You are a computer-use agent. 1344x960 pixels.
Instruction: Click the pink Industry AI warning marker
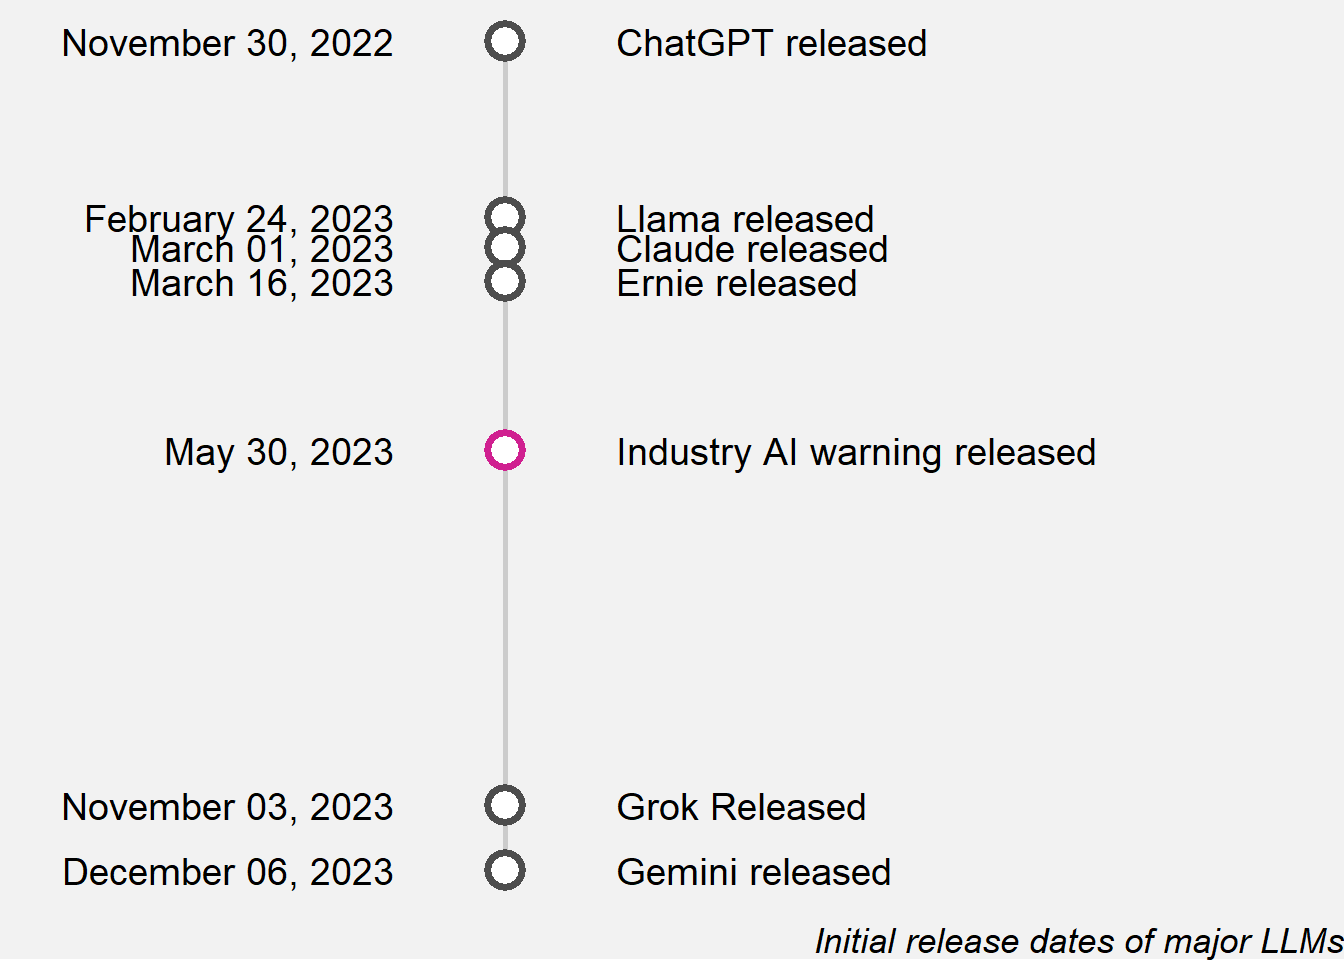tap(505, 450)
